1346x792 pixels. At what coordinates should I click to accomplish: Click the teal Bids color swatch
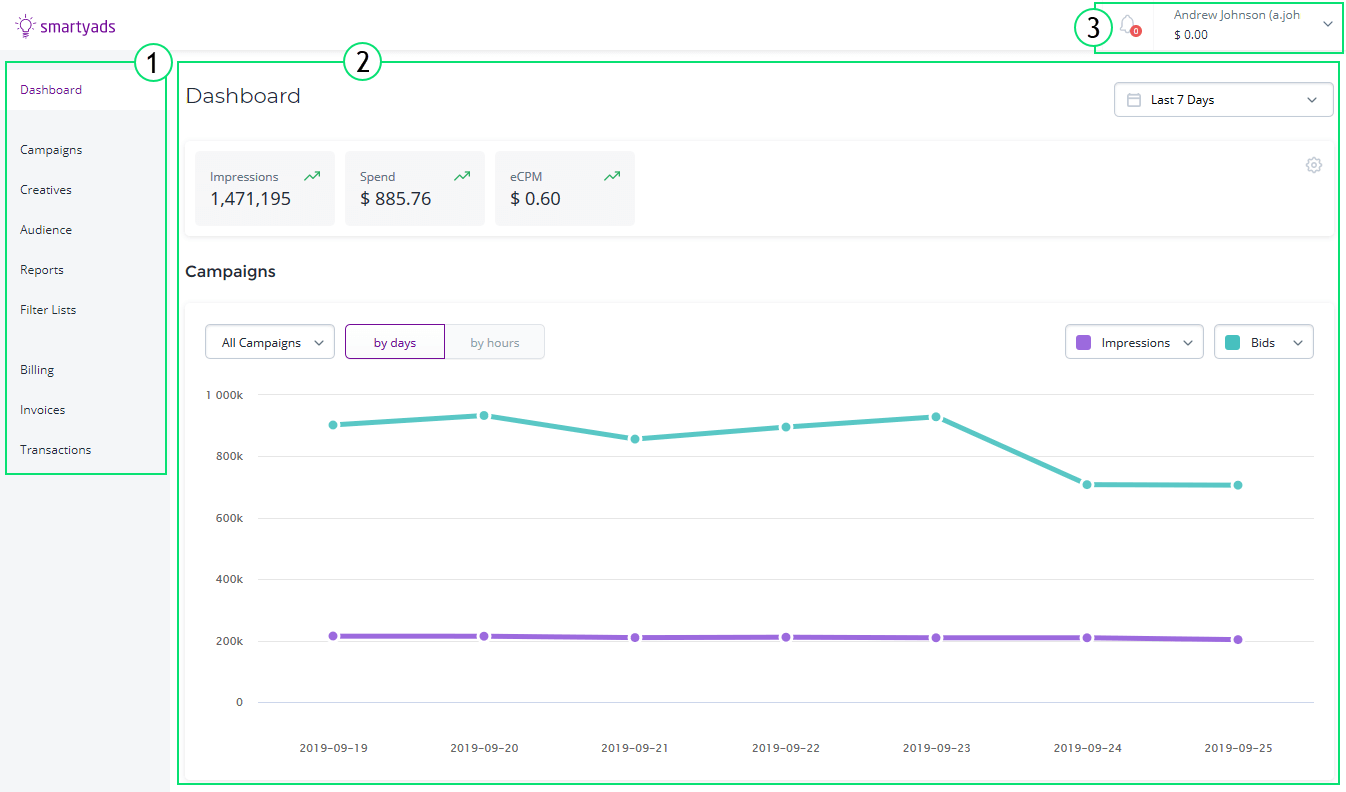pyautogui.click(x=1233, y=342)
